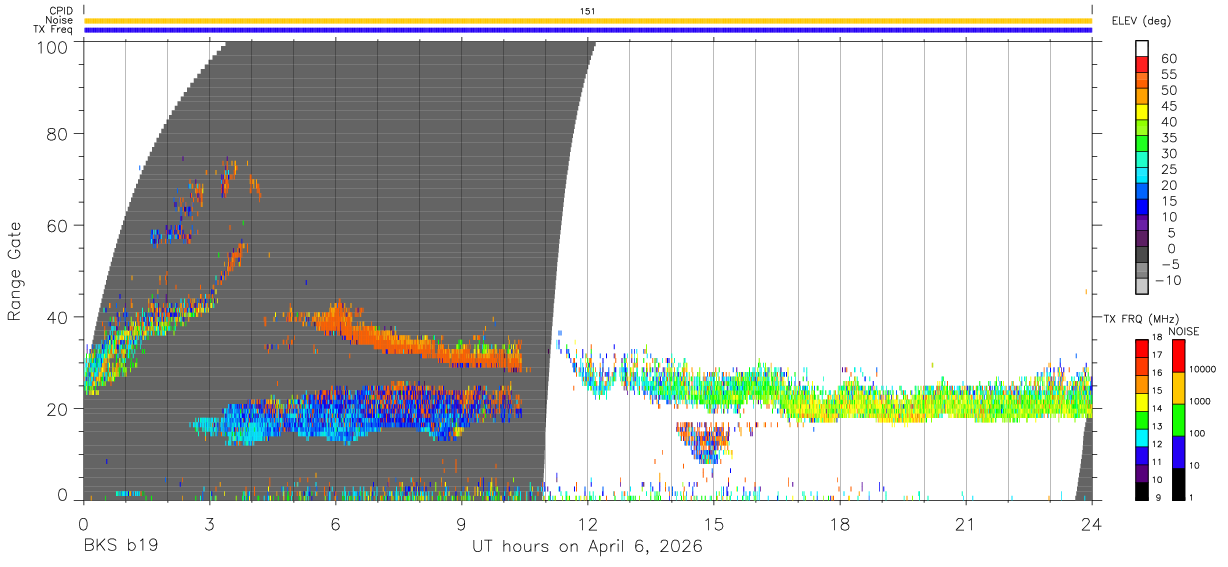Click the 6 tick on UT hours axis
1228x567 pixels.
336,524
